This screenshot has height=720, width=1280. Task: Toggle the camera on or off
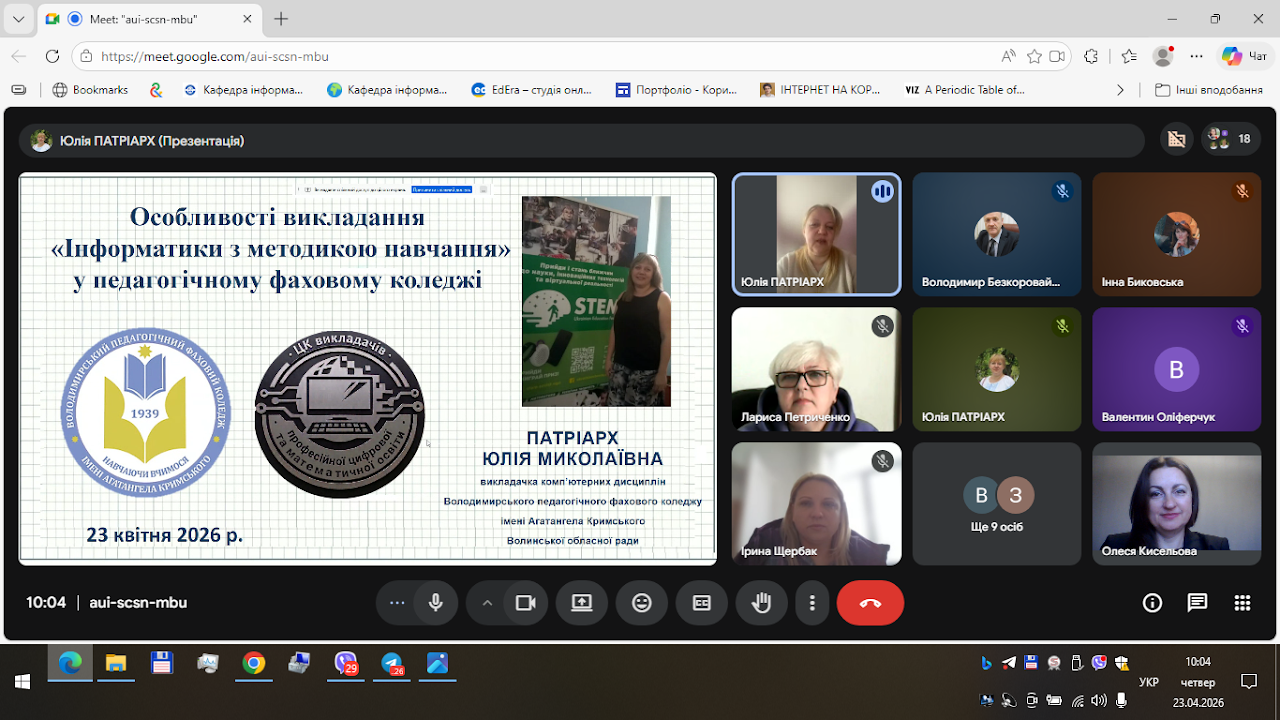[x=525, y=603]
